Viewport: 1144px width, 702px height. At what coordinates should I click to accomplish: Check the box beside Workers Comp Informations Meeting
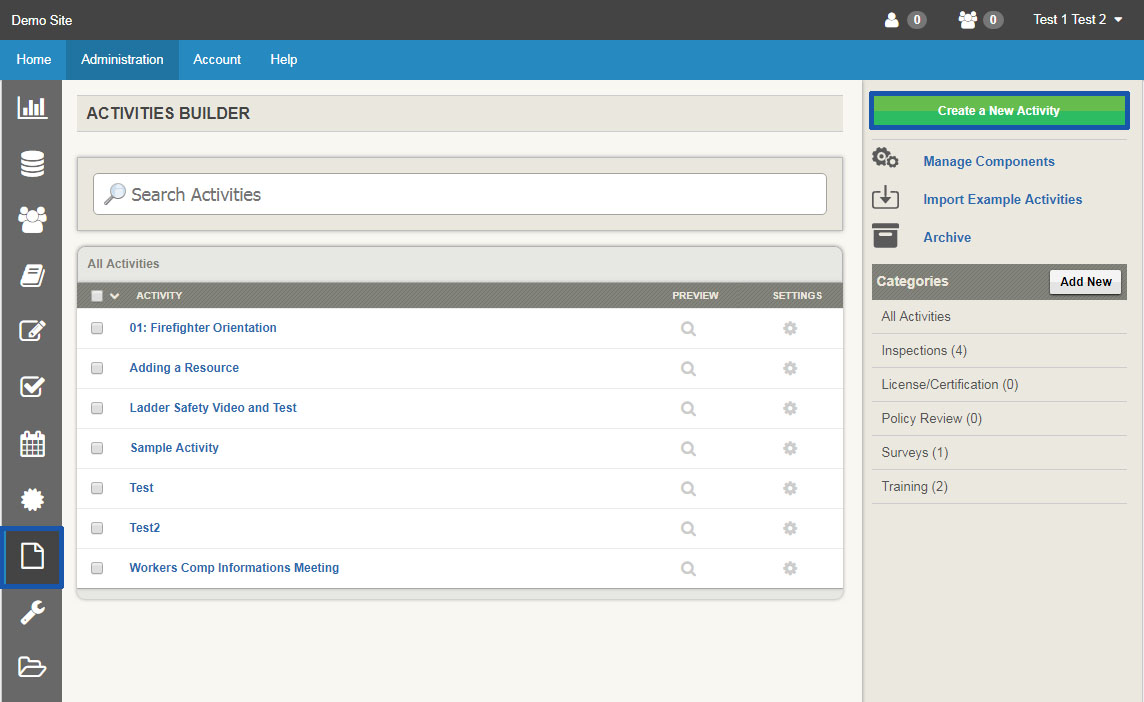(96, 568)
